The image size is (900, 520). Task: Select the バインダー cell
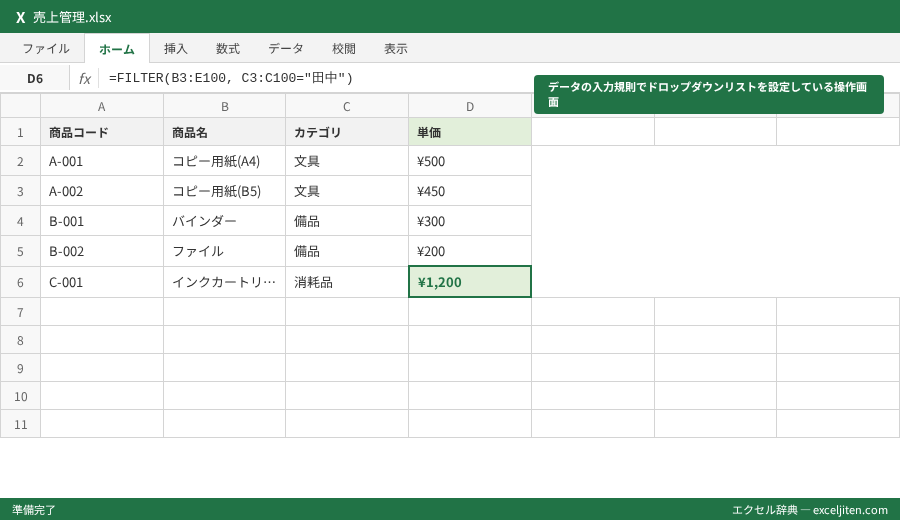point(224,221)
